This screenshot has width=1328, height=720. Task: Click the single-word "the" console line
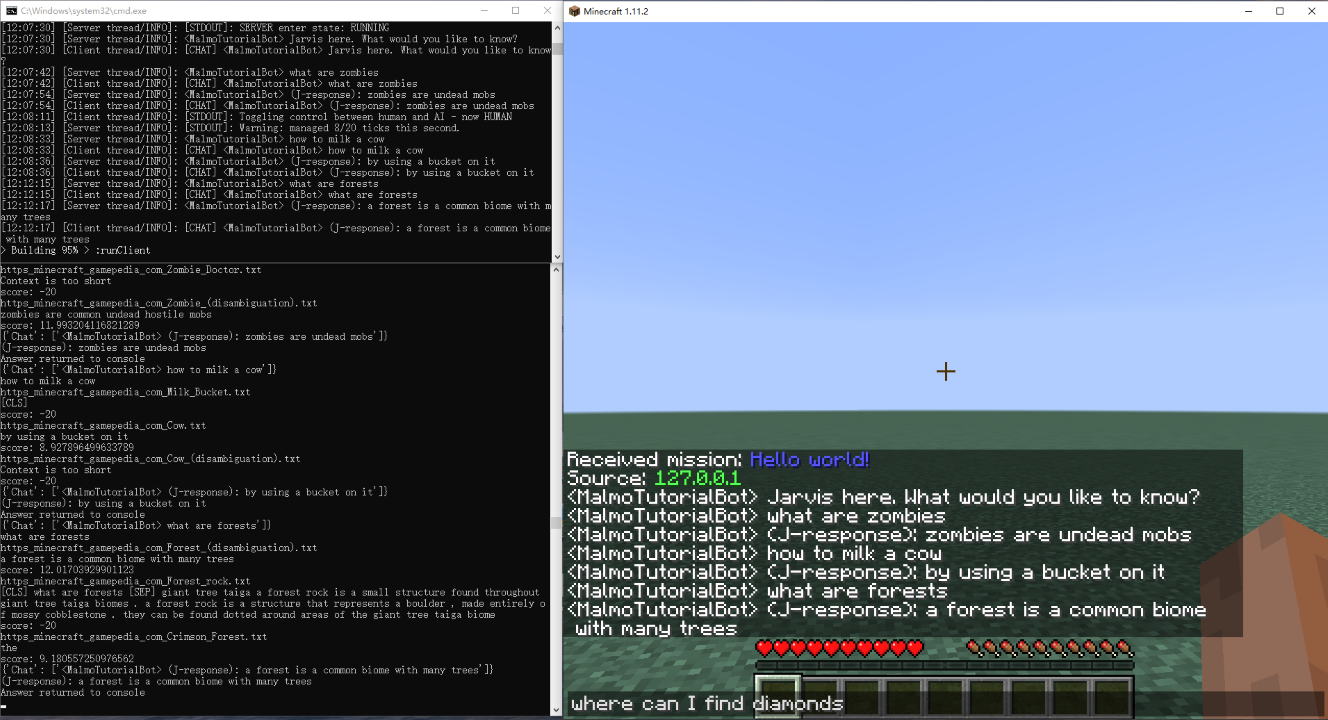click(x=9, y=648)
